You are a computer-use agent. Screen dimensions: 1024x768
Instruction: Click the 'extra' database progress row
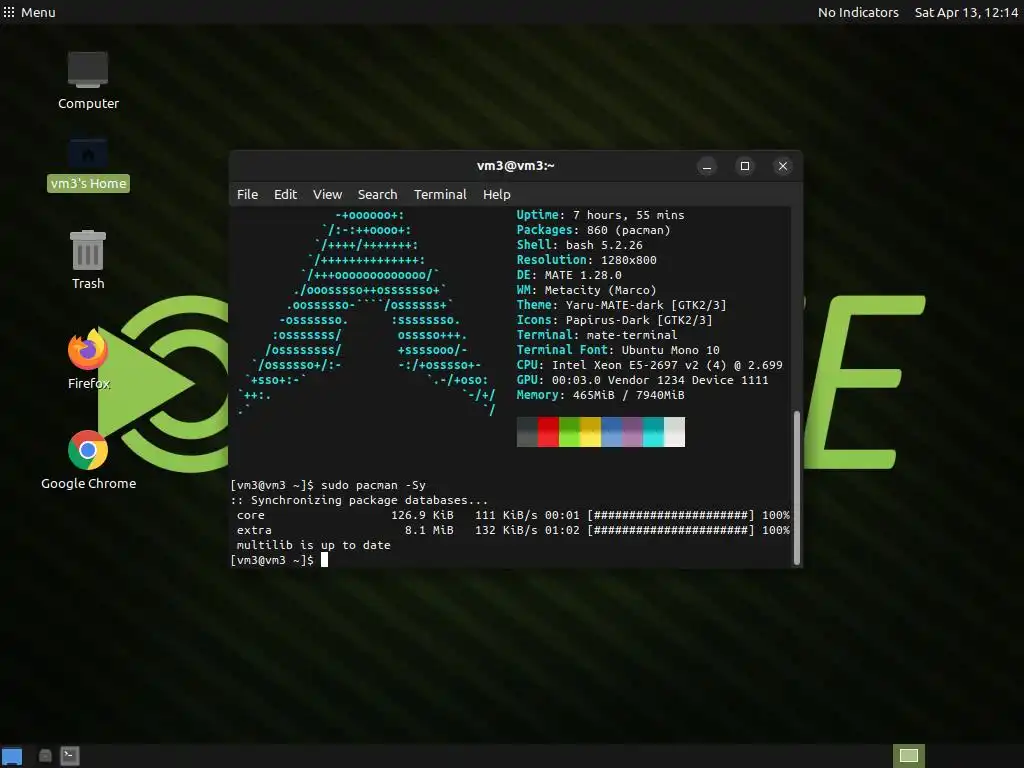(513, 530)
